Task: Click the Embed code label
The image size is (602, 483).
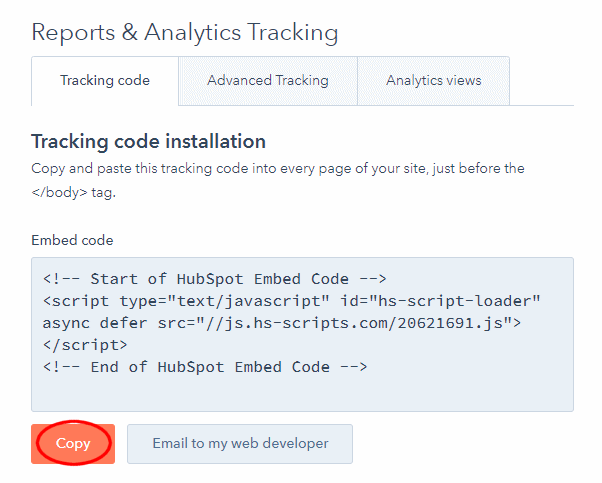Action: tap(72, 240)
